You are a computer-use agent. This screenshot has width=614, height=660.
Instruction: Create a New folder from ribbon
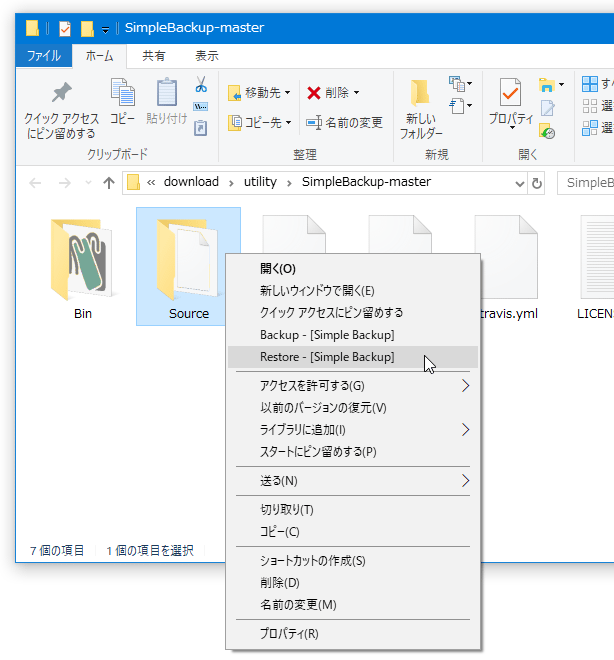pos(420,109)
